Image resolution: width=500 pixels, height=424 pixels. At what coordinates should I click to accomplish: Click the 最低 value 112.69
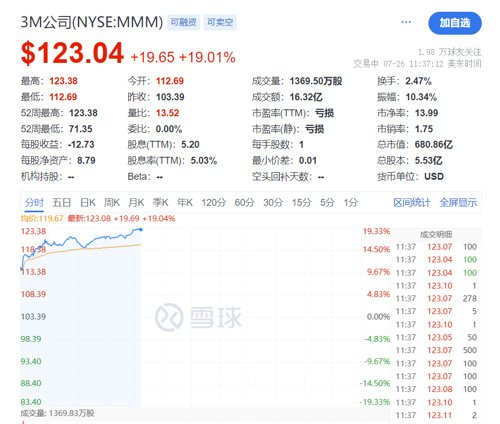[63, 97]
